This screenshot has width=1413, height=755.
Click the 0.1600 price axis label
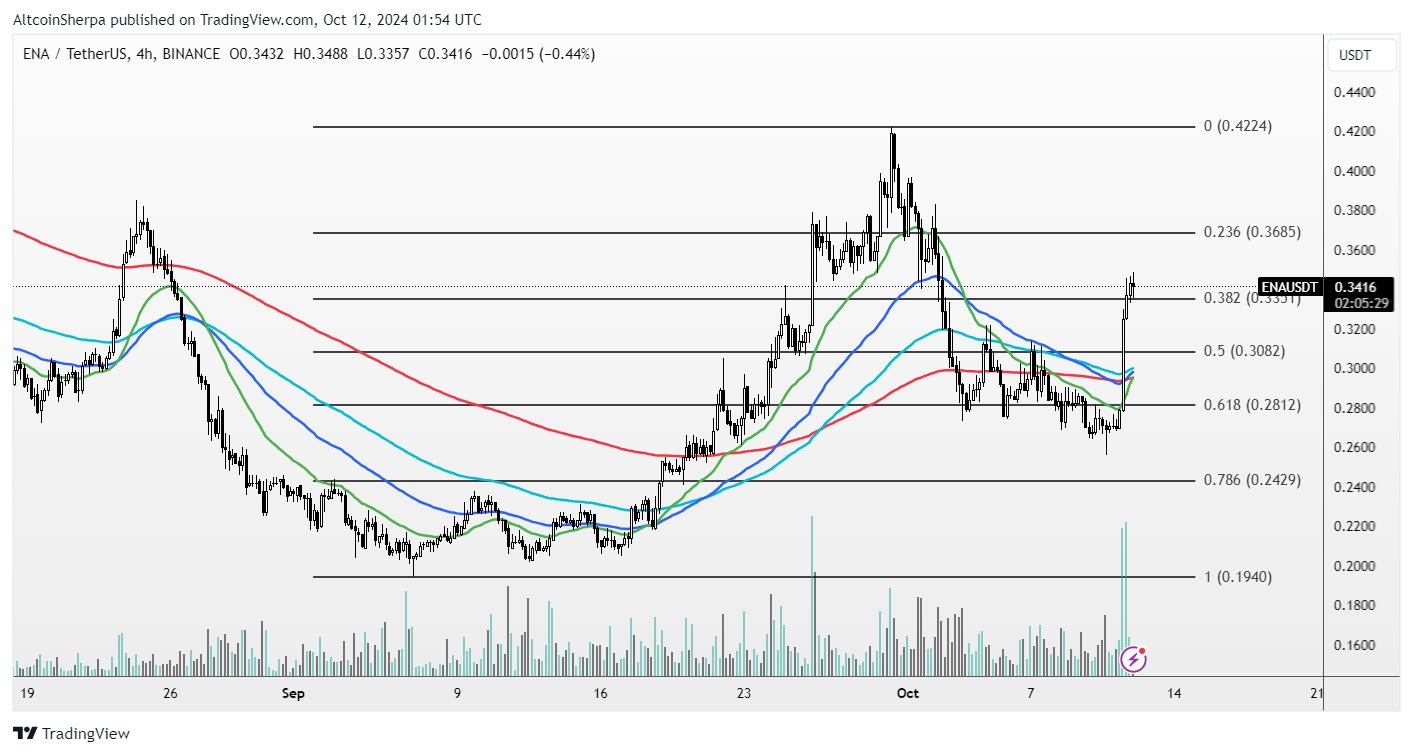click(x=1354, y=645)
